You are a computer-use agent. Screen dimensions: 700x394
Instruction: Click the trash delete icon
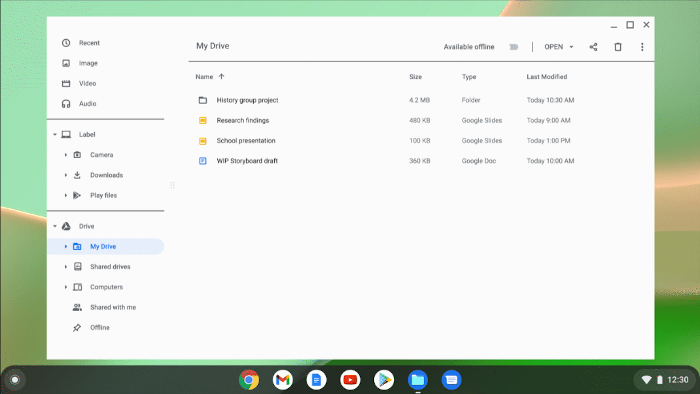618,47
